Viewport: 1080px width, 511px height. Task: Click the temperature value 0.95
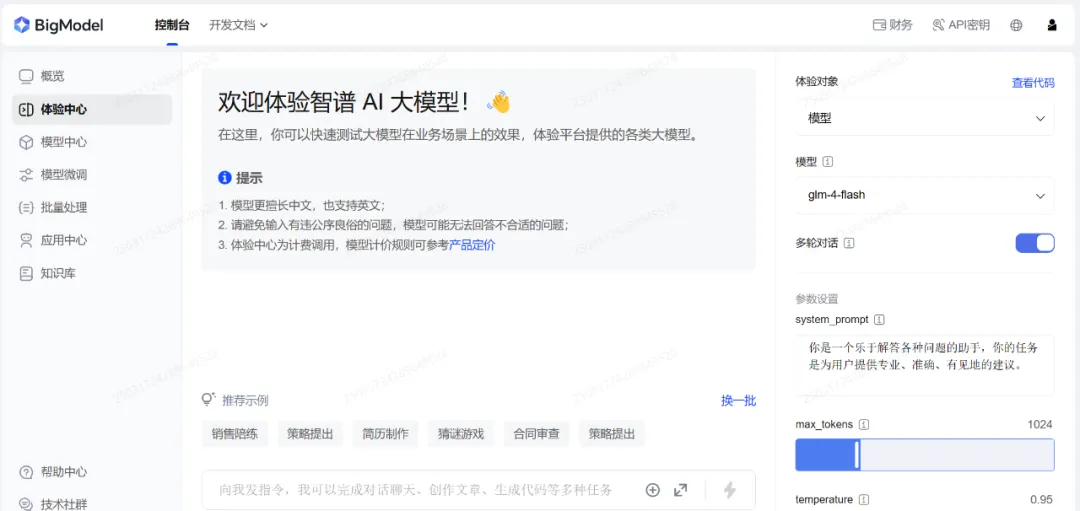[x=1042, y=499]
